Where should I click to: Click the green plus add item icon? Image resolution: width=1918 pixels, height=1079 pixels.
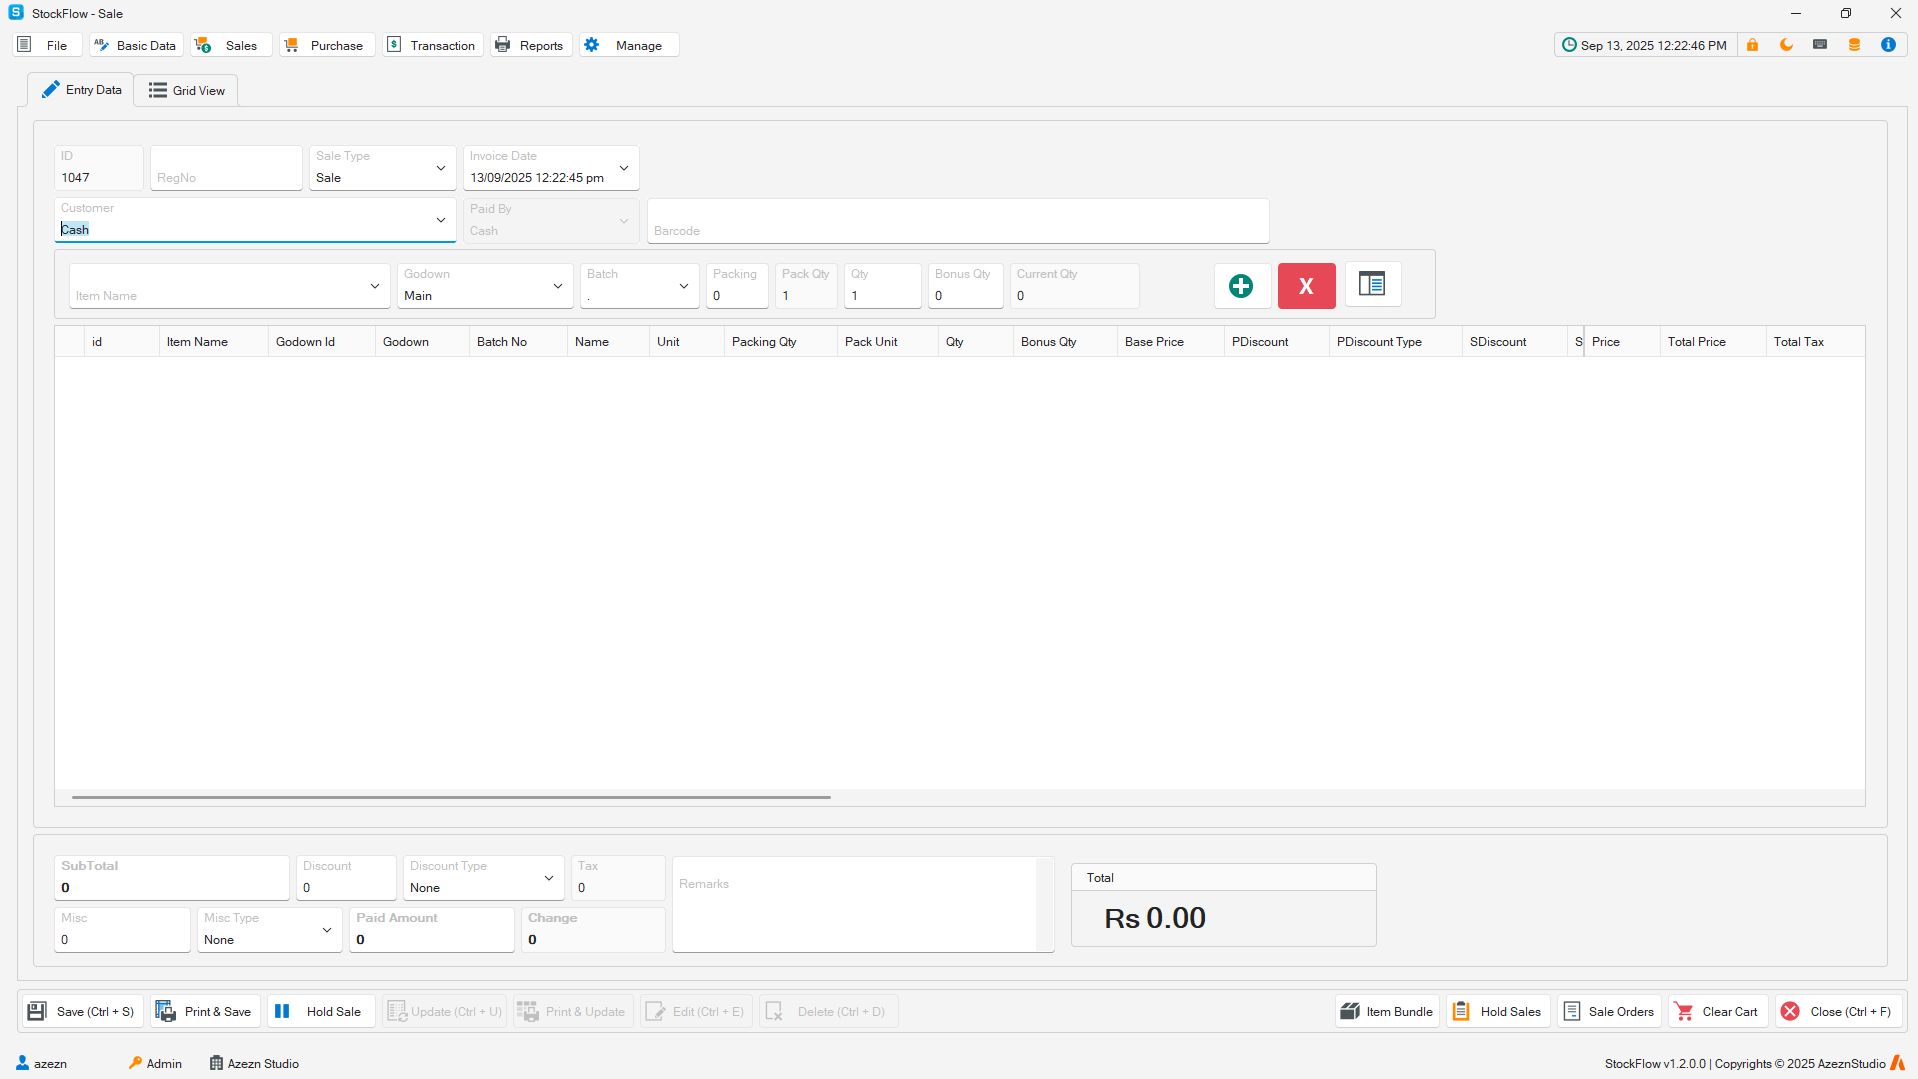[1241, 286]
